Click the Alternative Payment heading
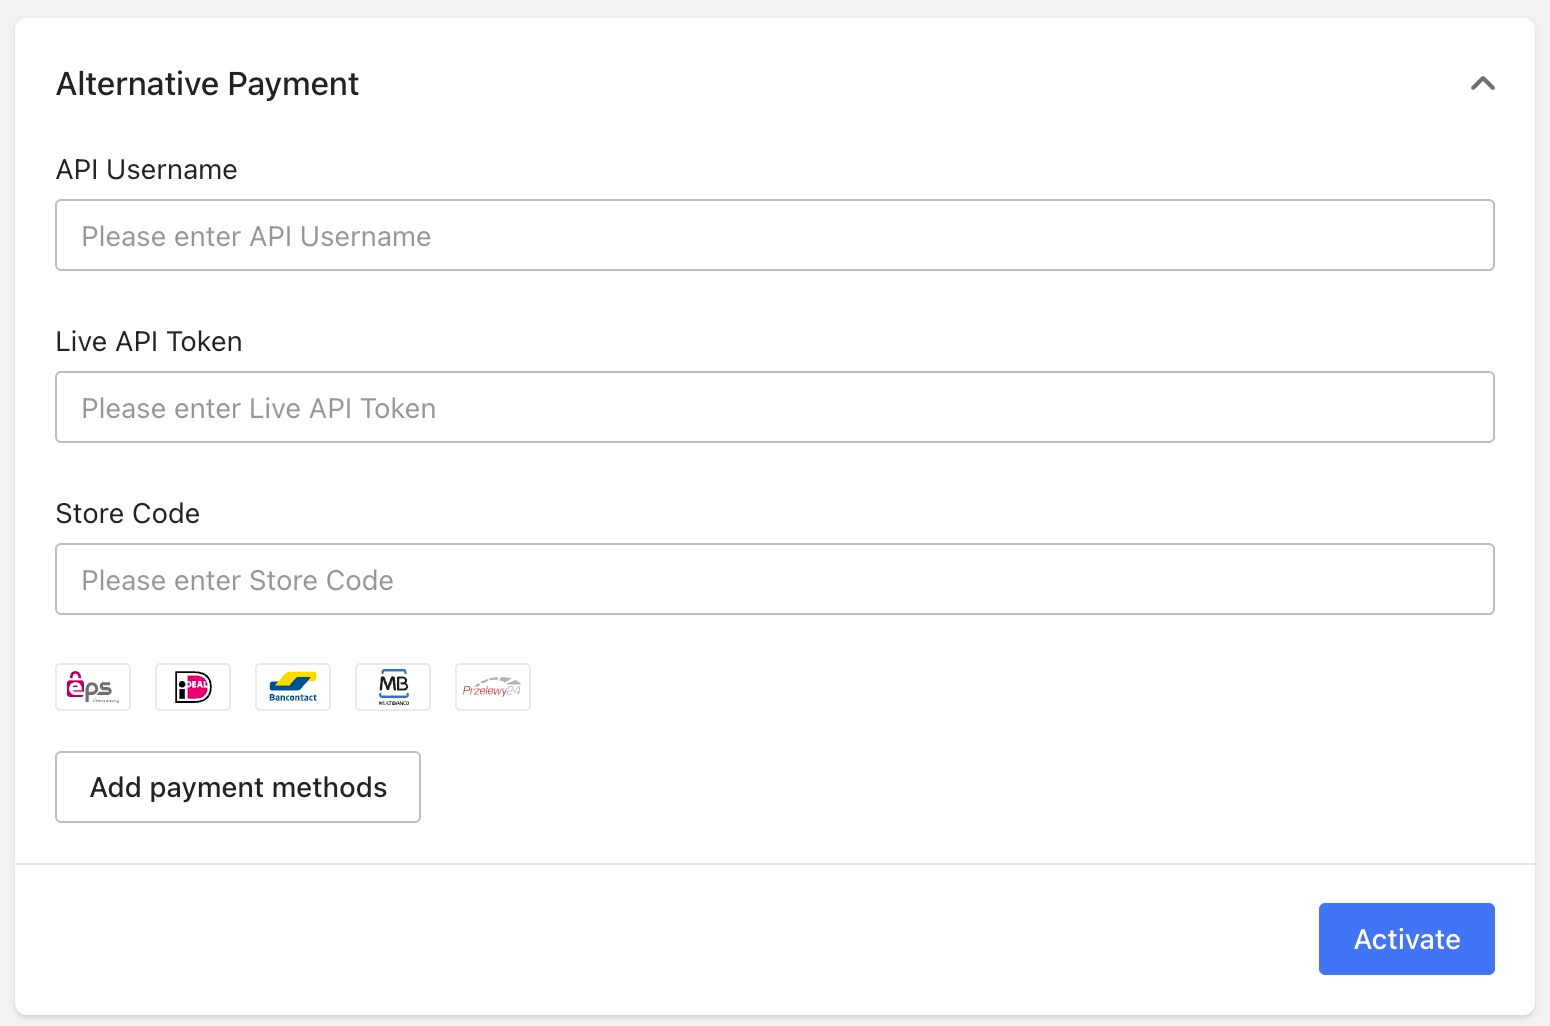 tap(207, 84)
